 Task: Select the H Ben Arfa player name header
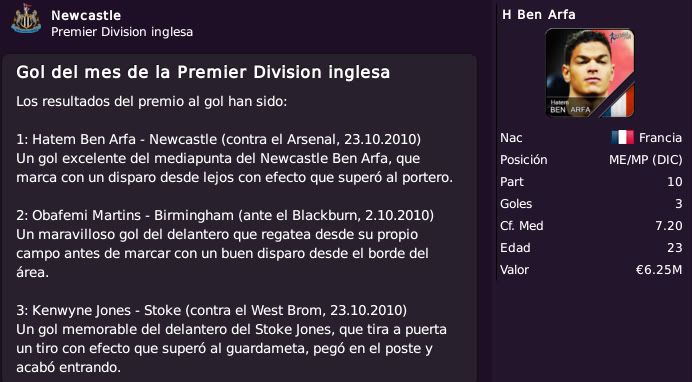tap(539, 15)
